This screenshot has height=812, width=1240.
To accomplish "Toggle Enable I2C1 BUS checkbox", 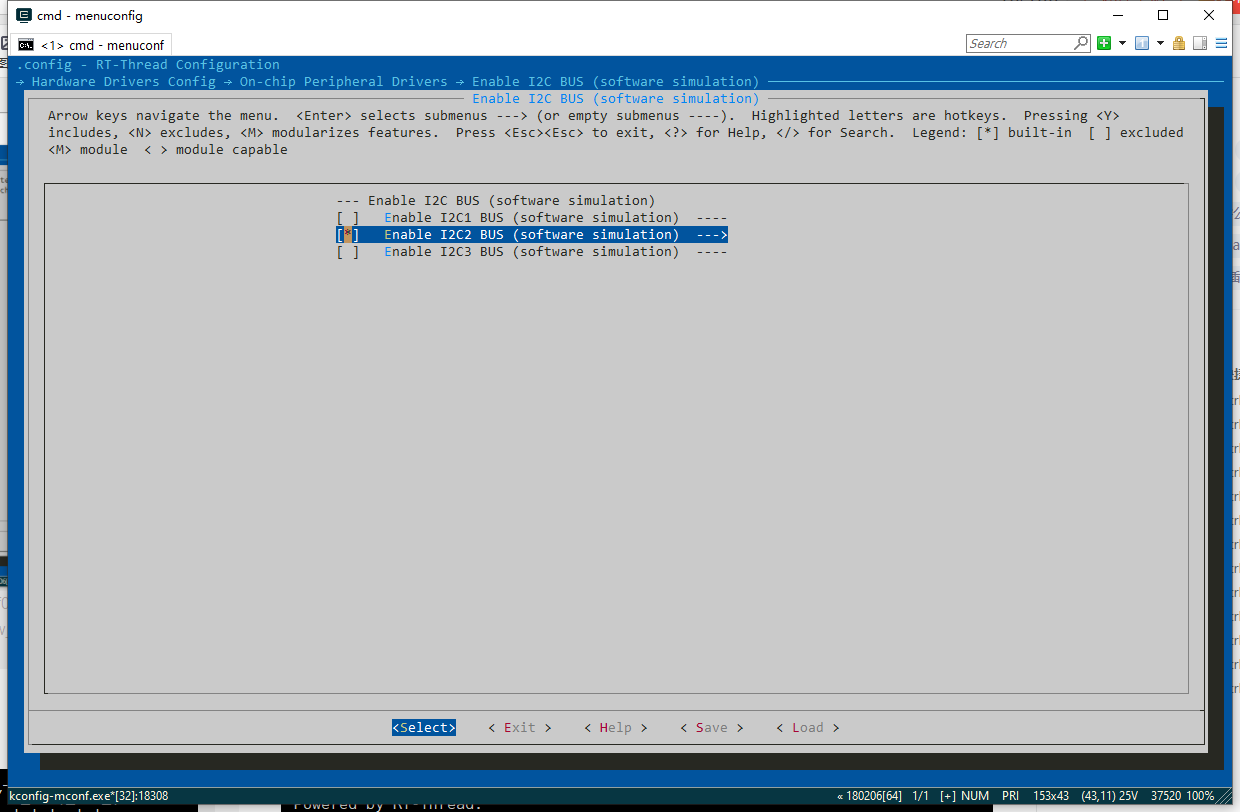I will point(348,217).
